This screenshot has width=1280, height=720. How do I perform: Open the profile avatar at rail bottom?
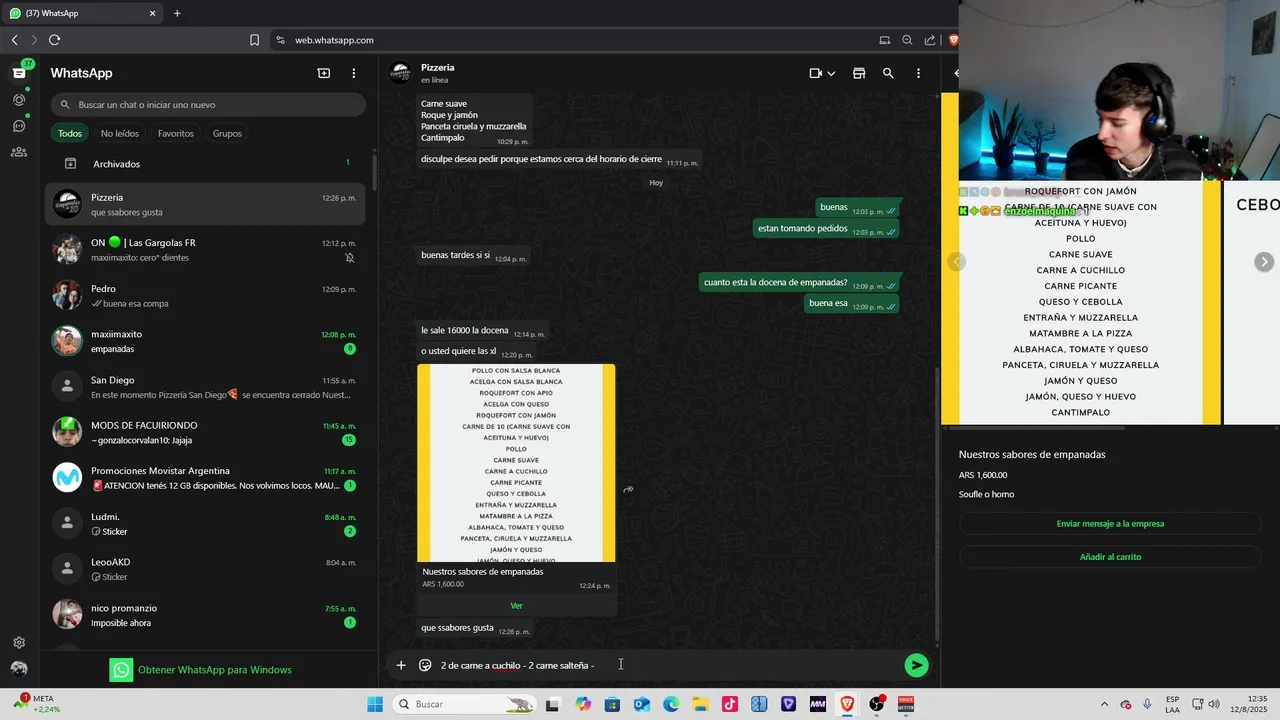click(x=19, y=669)
